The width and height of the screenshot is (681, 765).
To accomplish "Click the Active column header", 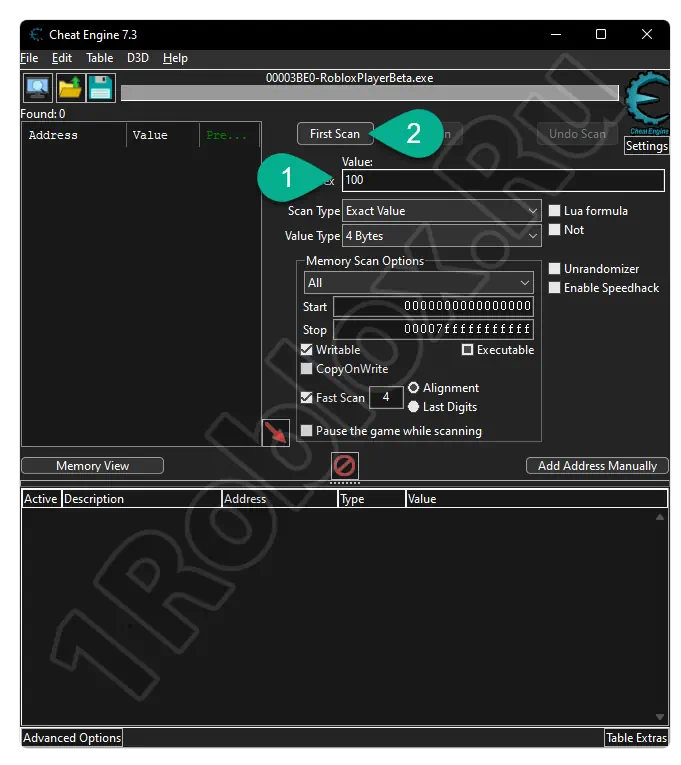I will 41,499.
